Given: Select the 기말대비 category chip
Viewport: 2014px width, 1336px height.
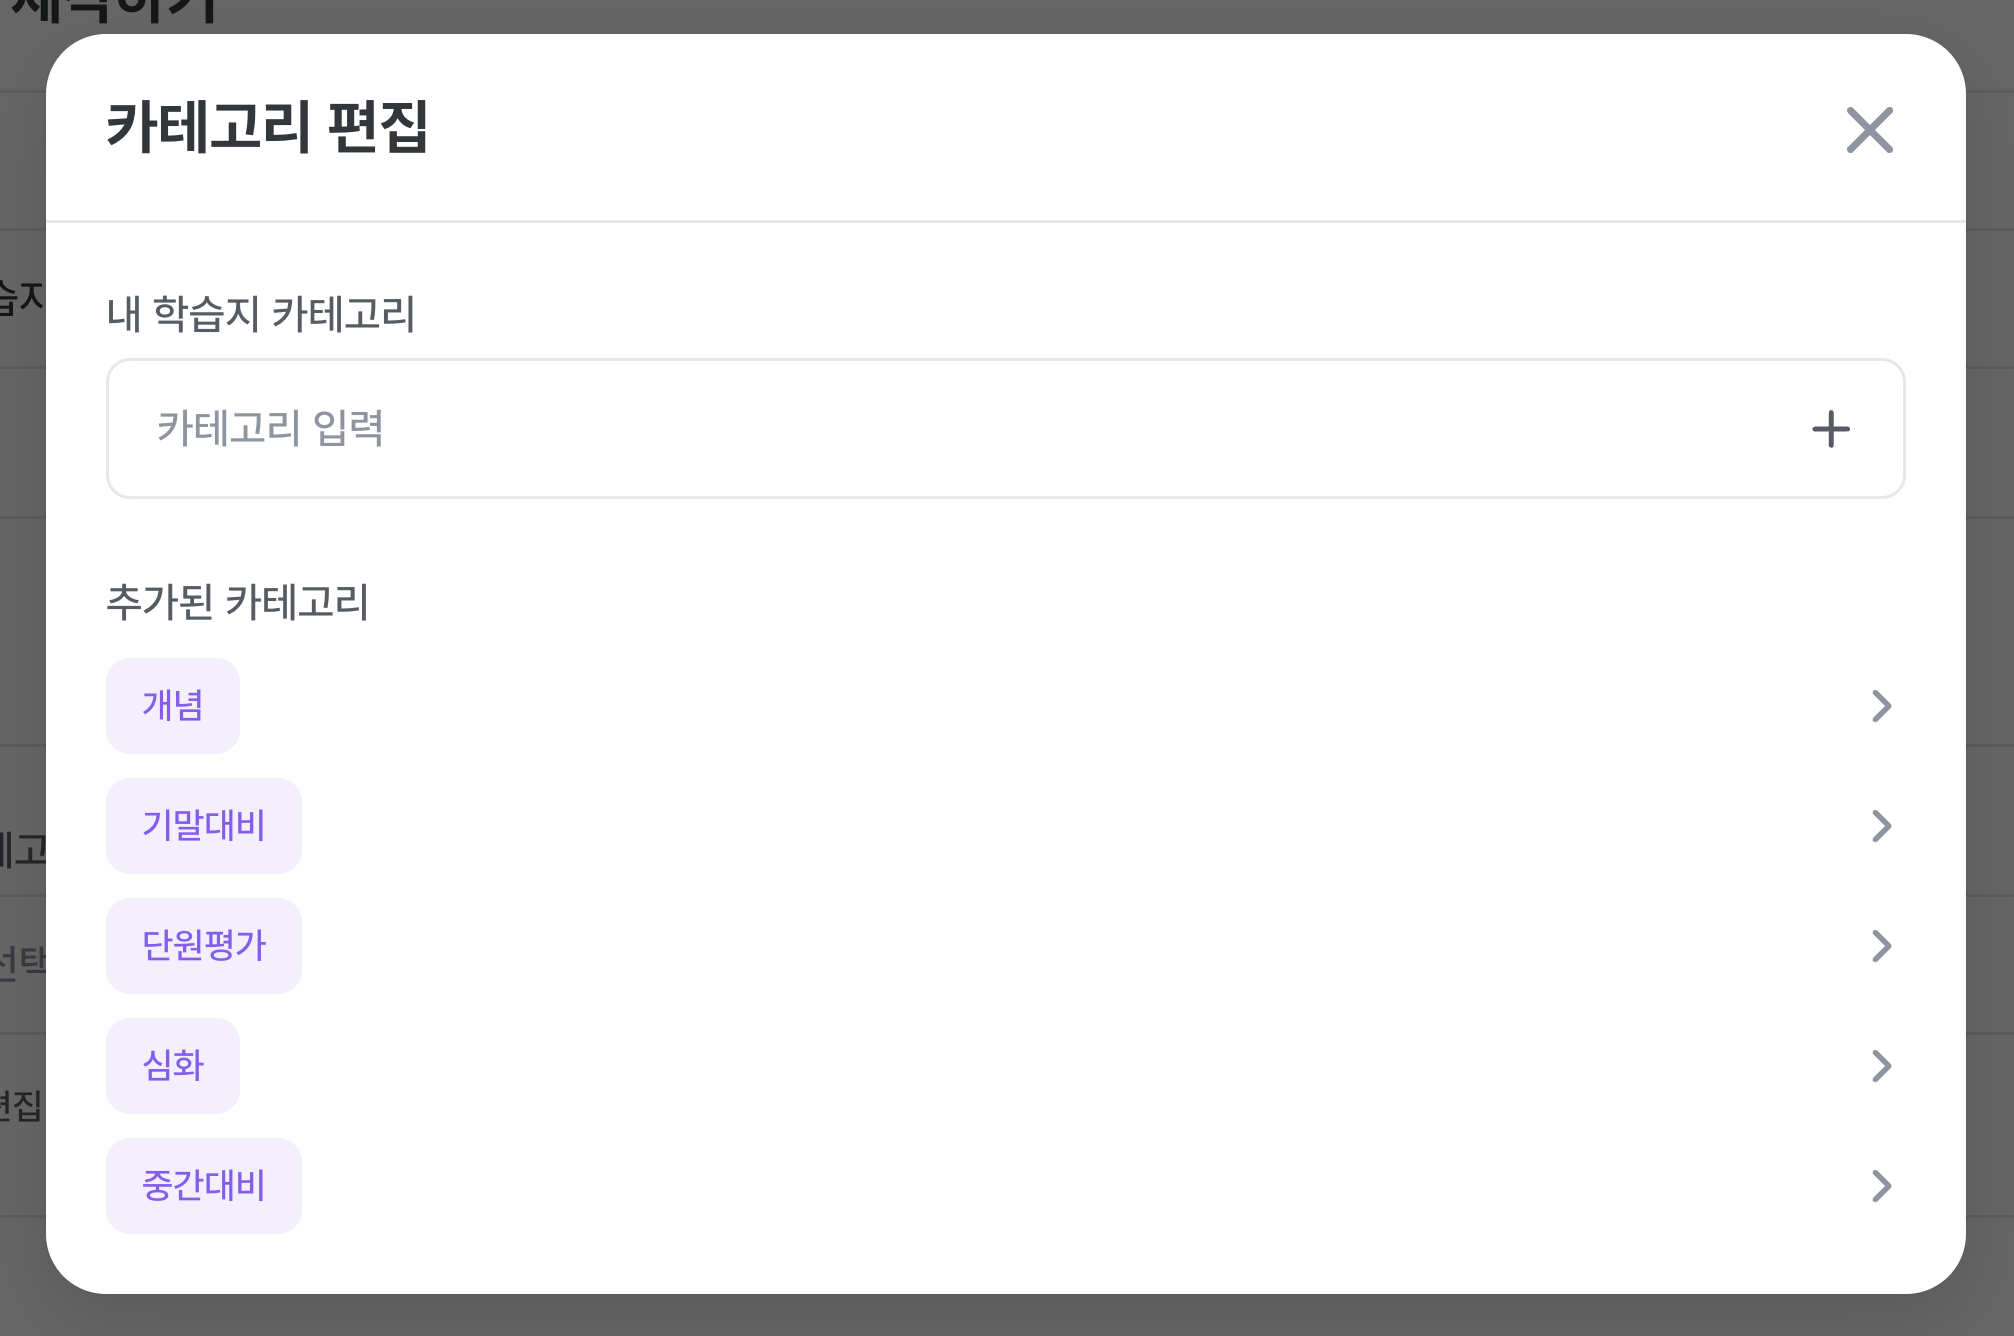Looking at the screenshot, I should (204, 826).
